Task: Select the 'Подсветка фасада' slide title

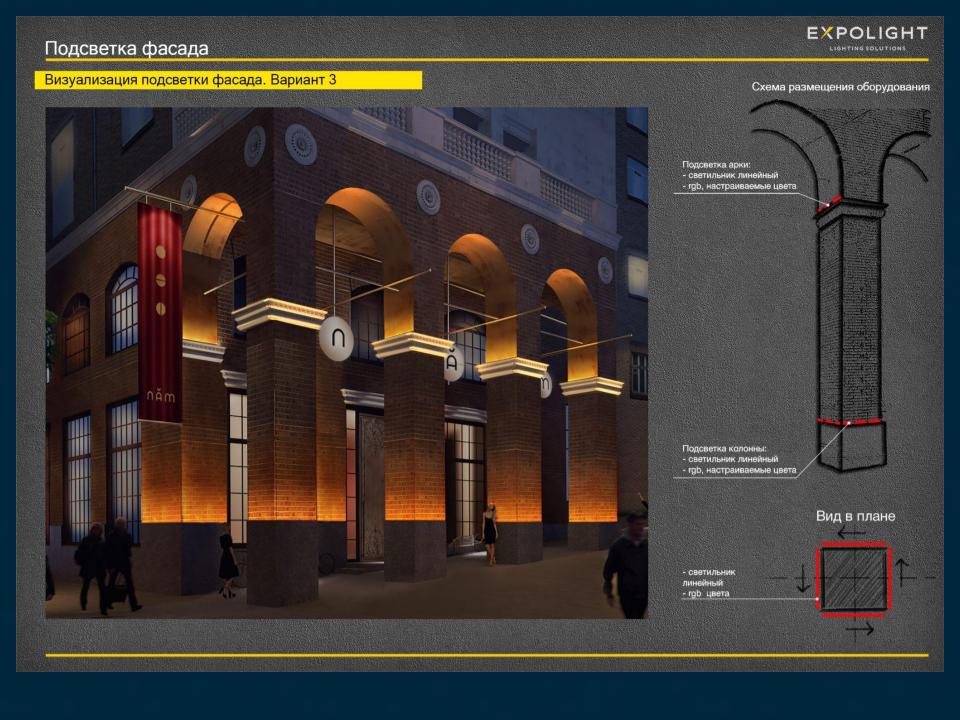Action: point(126,48)
